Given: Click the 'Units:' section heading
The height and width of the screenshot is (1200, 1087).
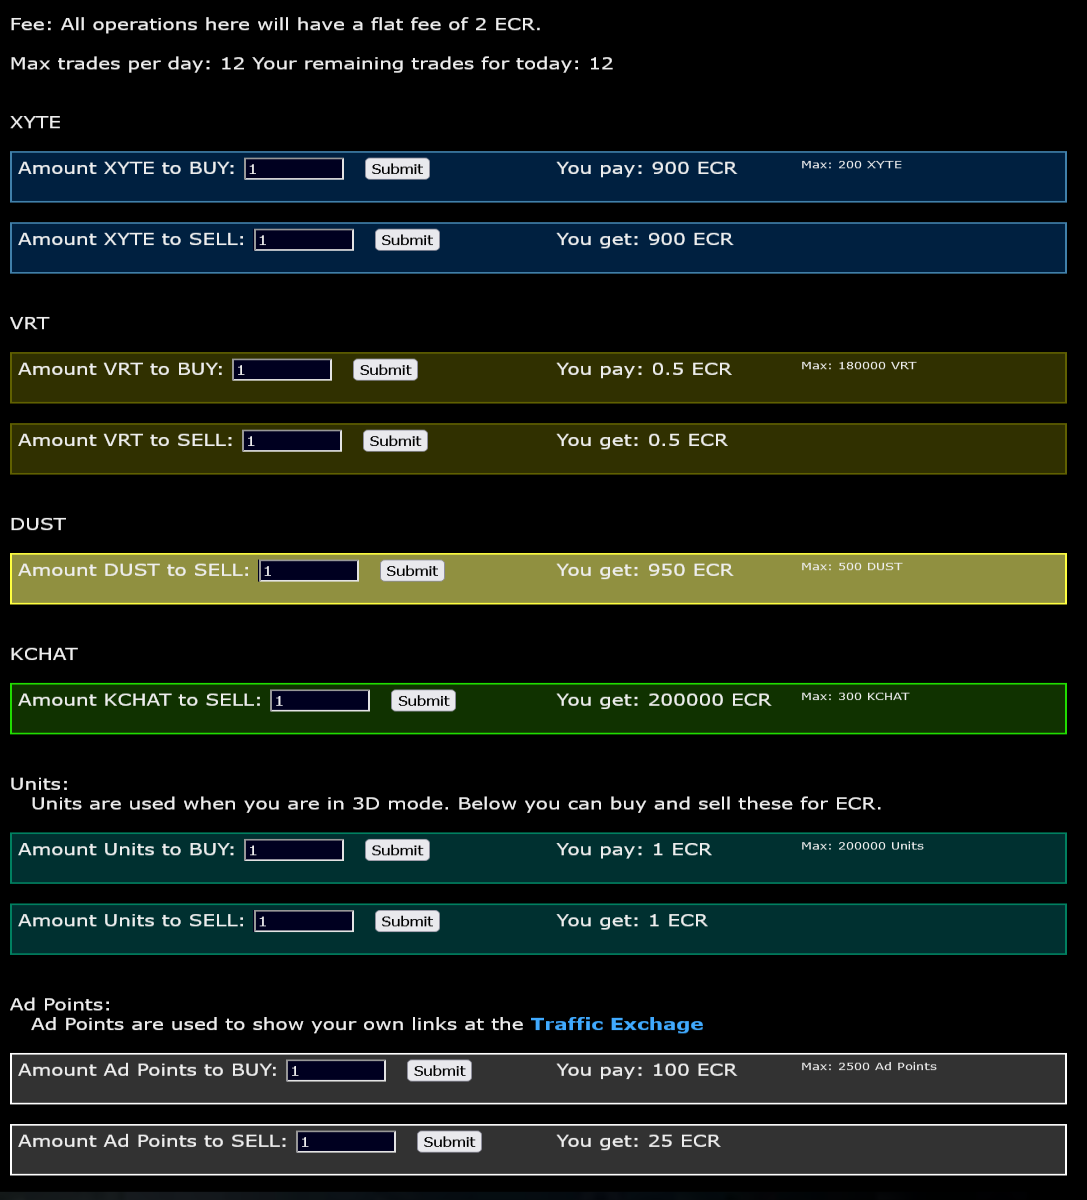Looking at the screenshot, I should 39,784.
